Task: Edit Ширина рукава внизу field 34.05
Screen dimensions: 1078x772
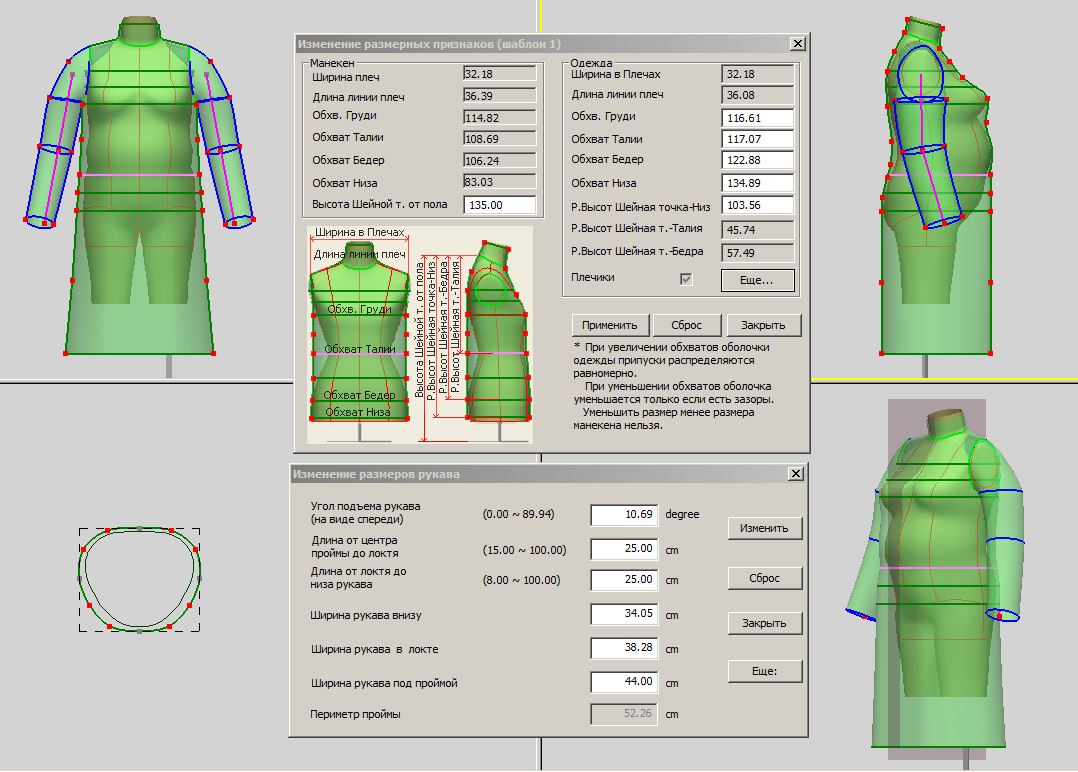Action: click(624, 613)
